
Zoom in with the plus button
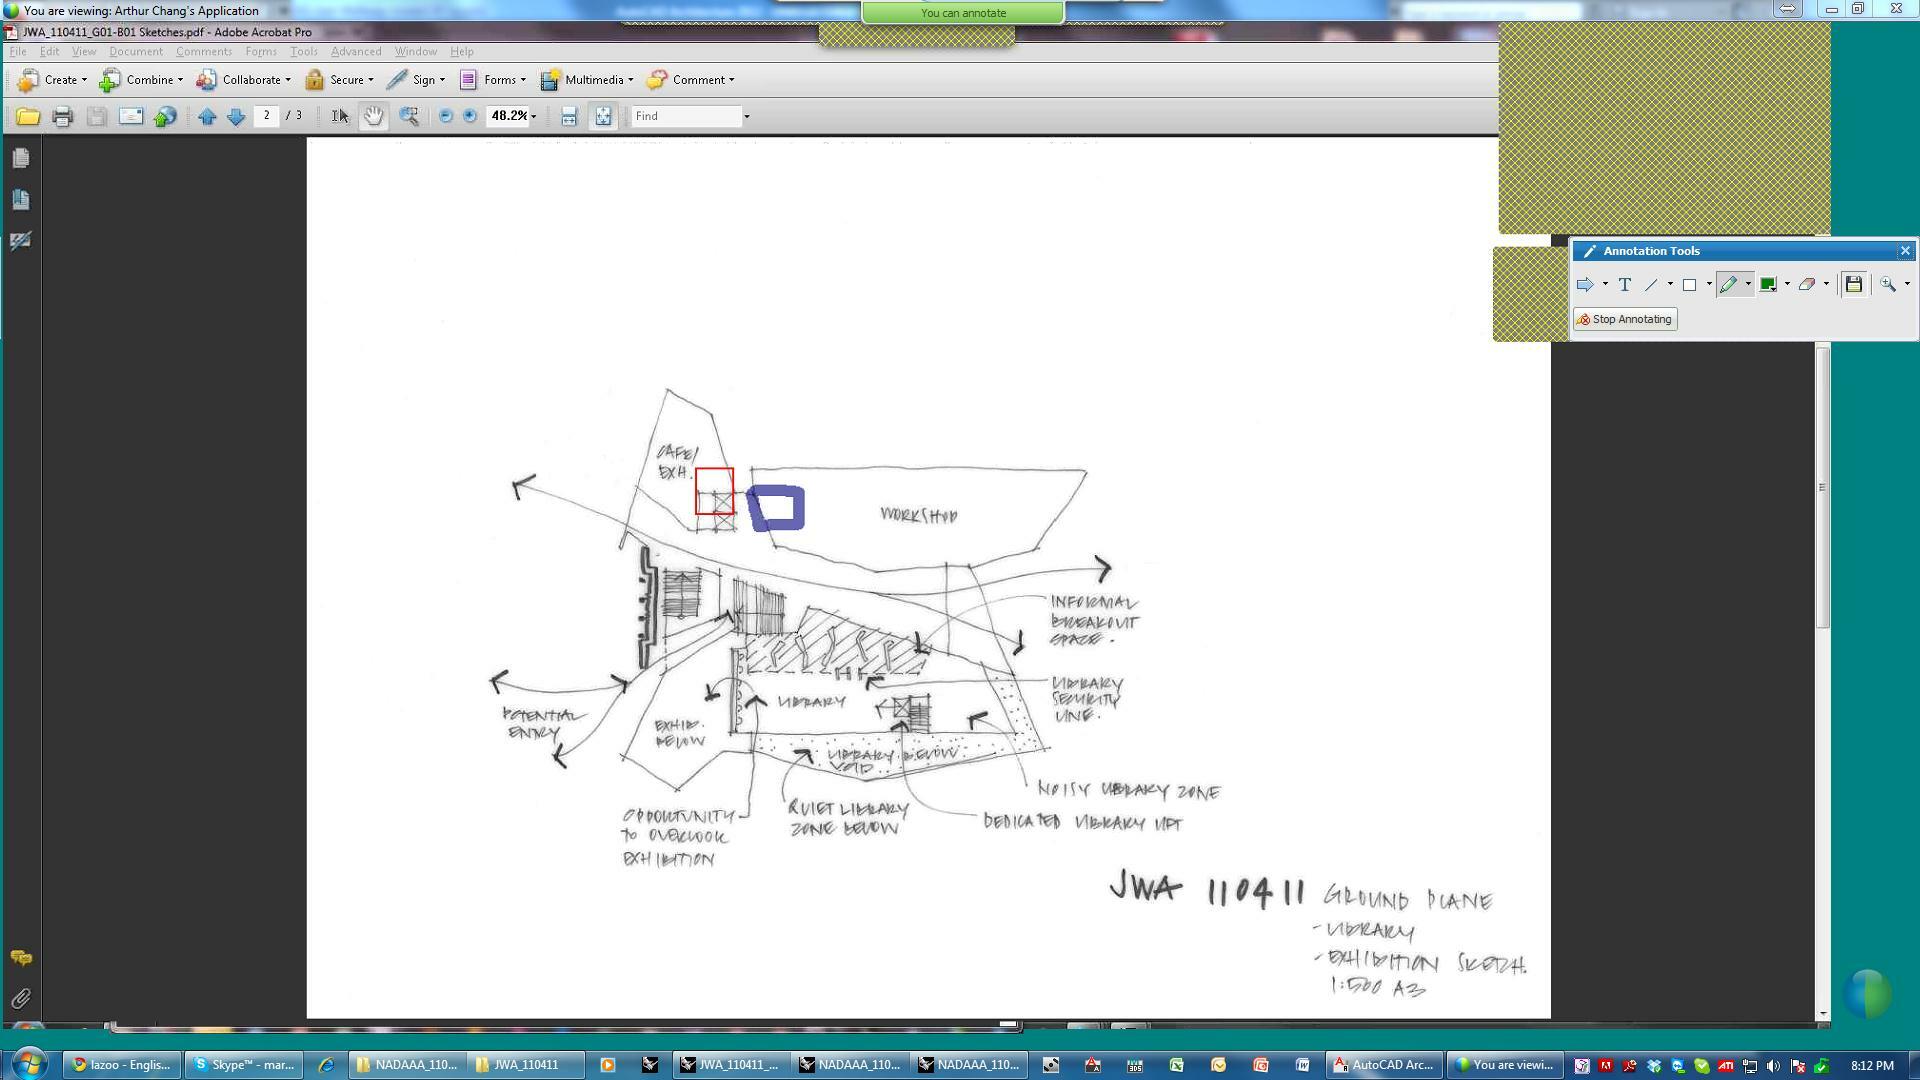469,116
